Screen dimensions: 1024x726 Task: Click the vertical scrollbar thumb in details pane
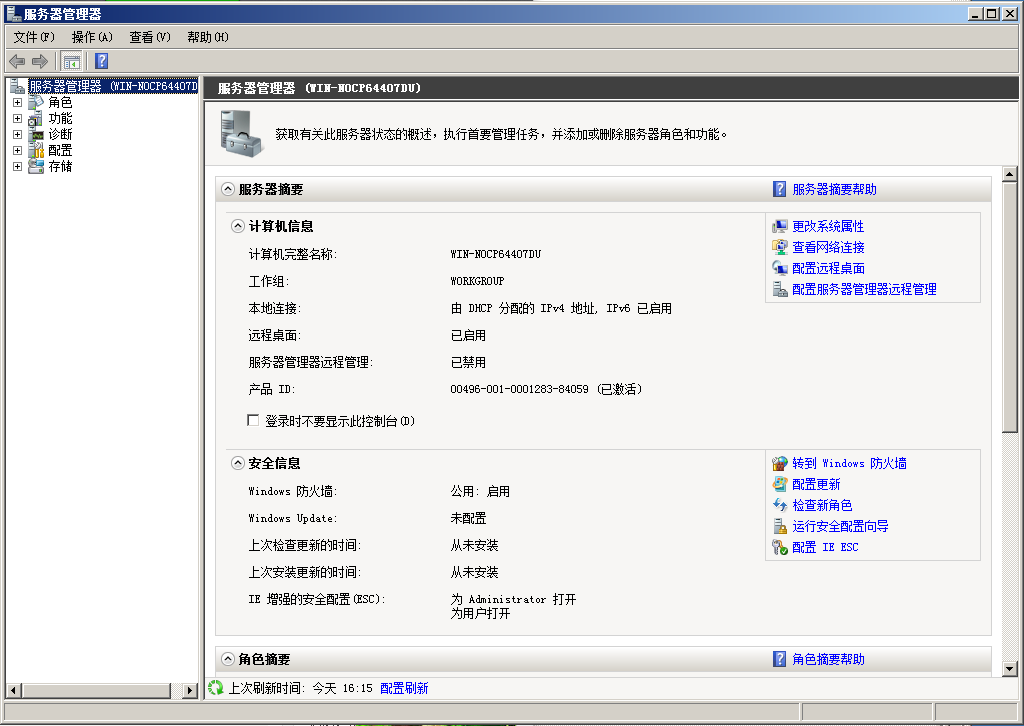tap(1010, 307)
